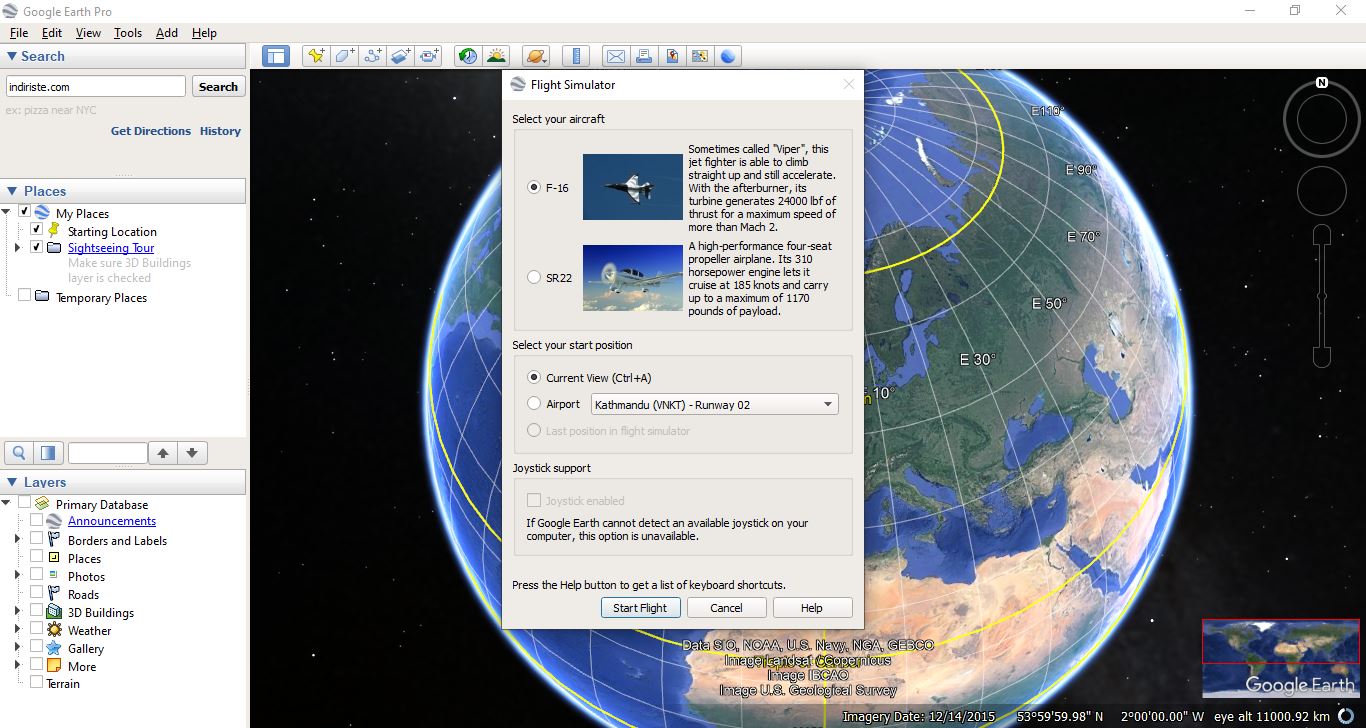1366x728 pixels.
Task: Click the save image toolbar icon
Action: (x=672, y=56)
